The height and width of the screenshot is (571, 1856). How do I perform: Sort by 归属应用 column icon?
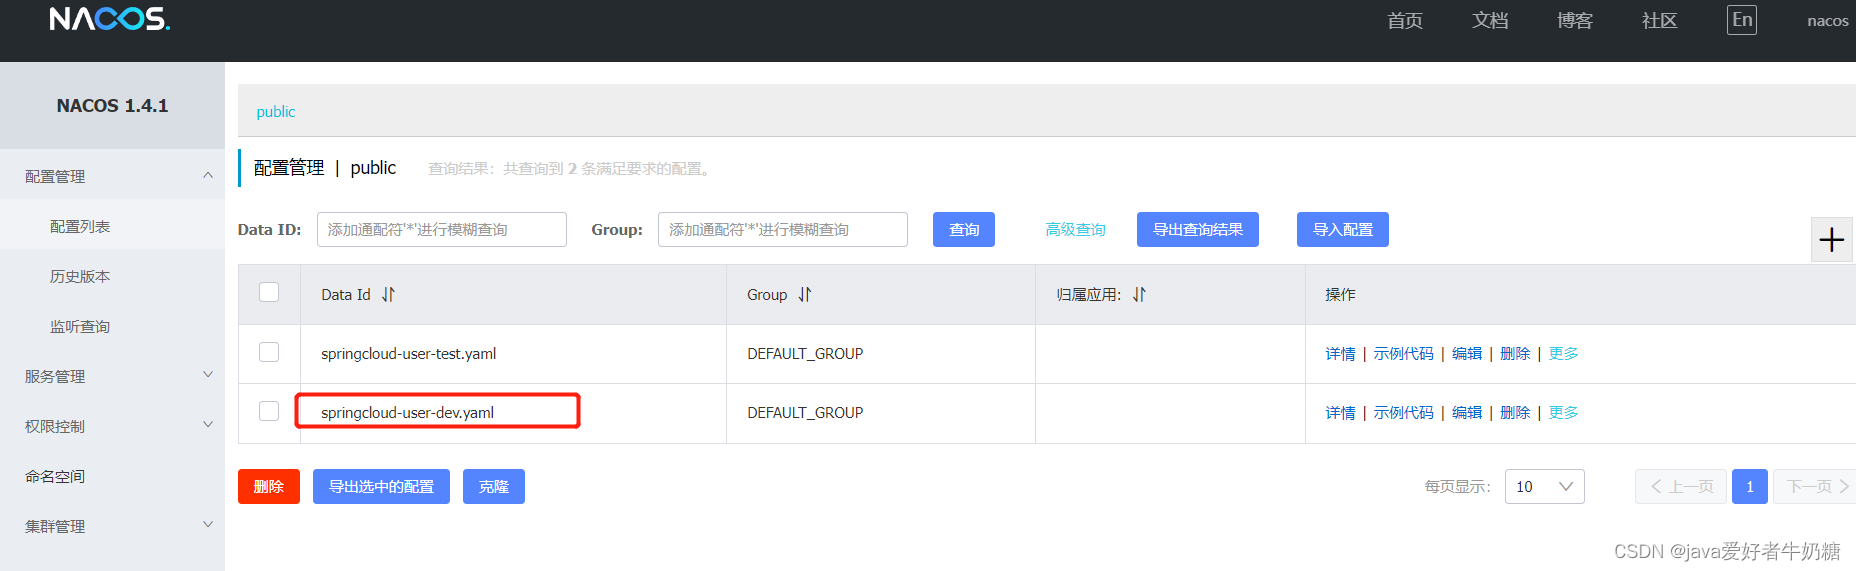coord(1139,295)
